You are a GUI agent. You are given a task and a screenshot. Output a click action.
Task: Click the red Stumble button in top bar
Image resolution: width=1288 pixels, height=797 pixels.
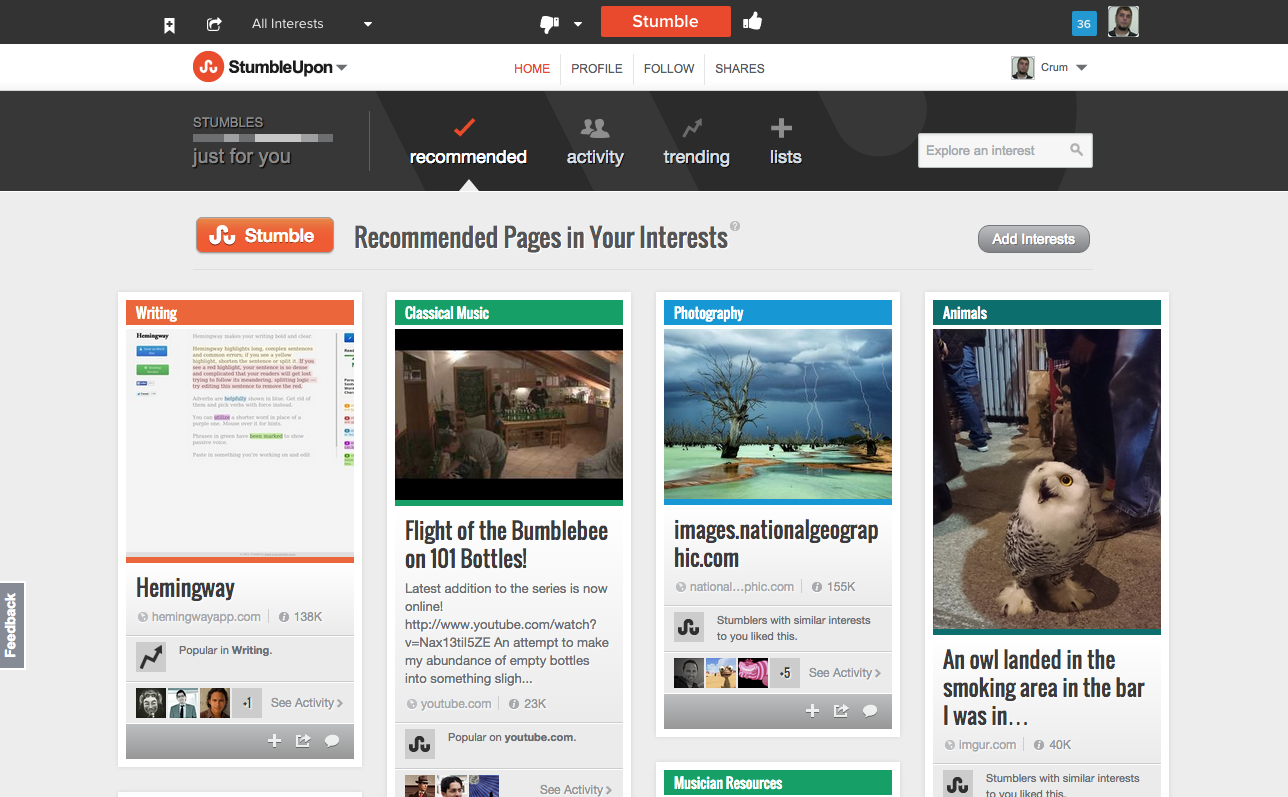point(665,21)
